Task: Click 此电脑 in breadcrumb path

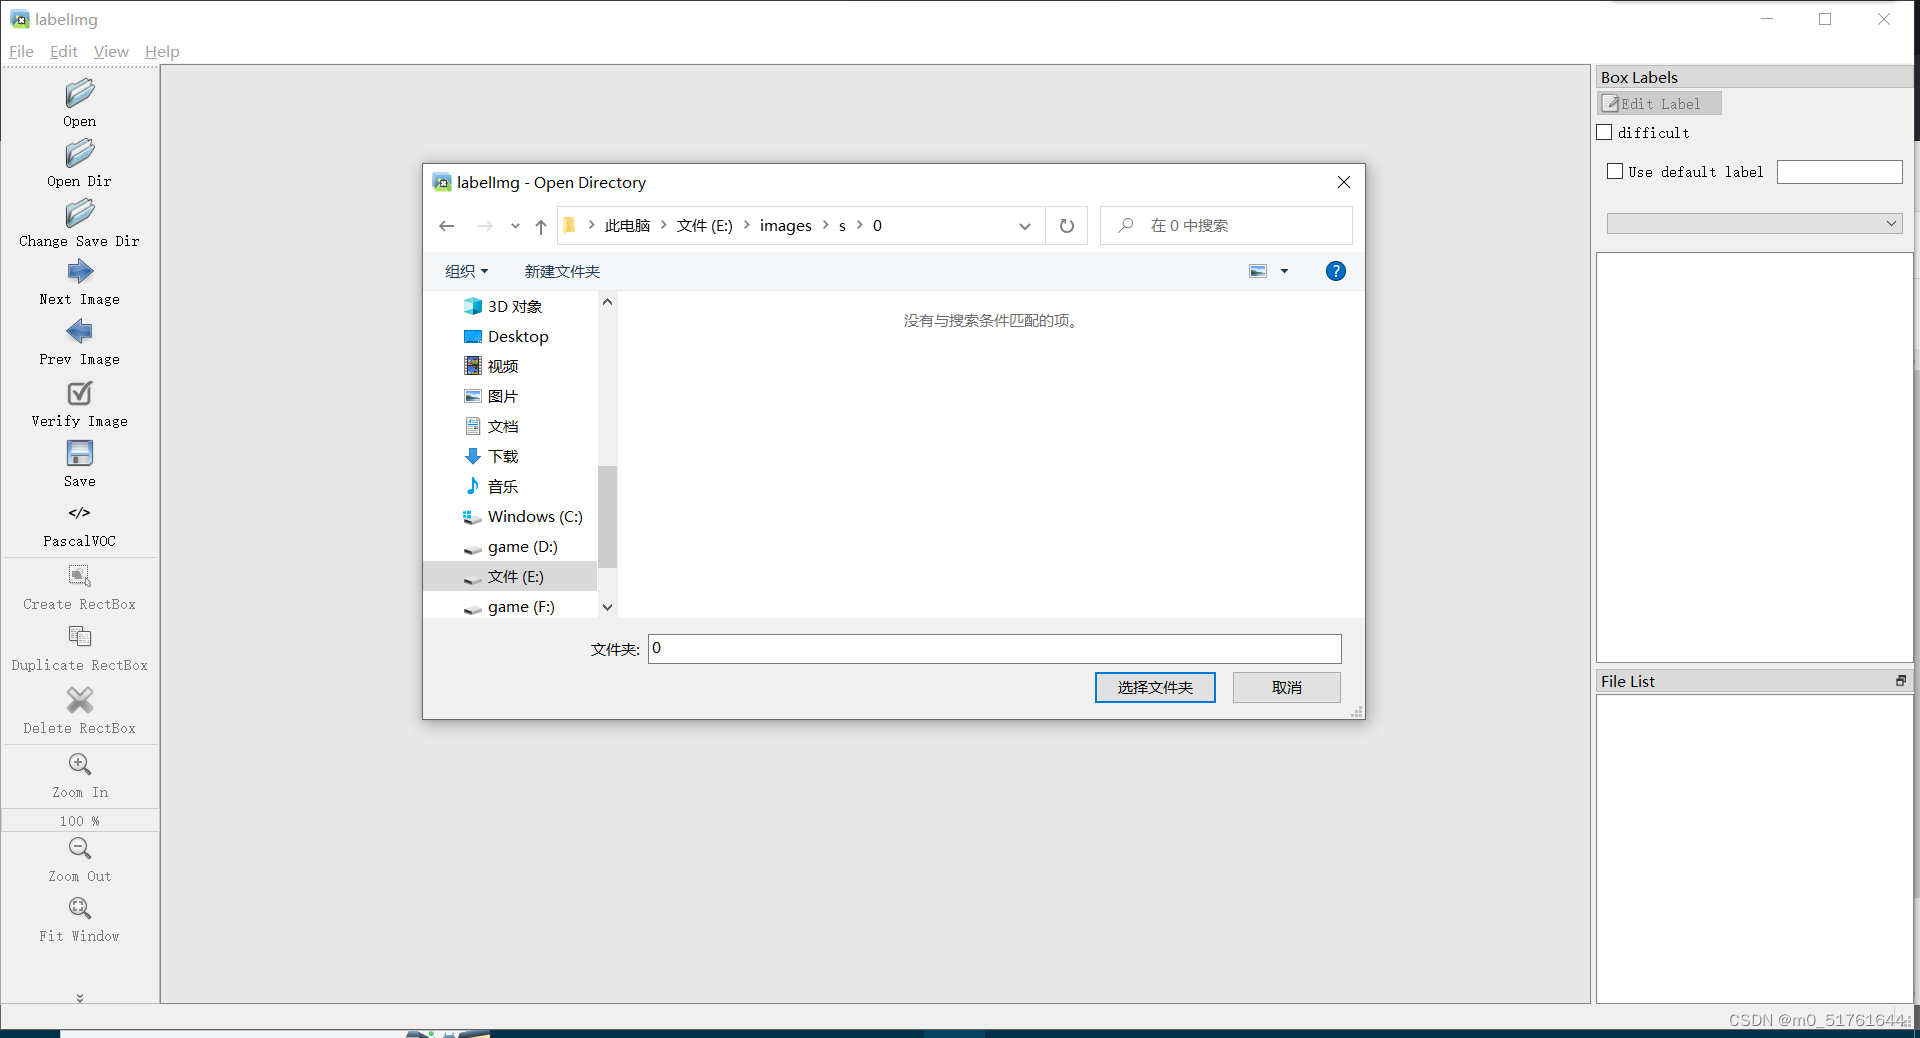Action: pos(627,226)
